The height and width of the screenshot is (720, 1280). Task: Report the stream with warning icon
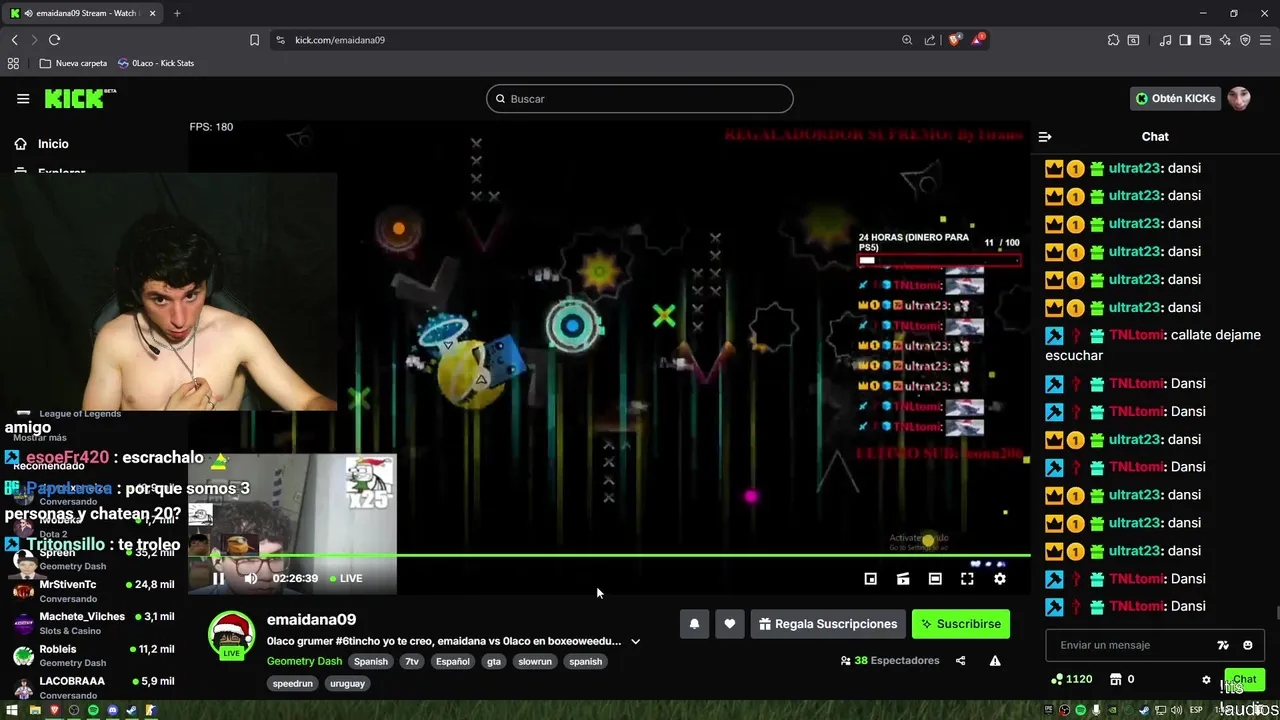point(995,661)
